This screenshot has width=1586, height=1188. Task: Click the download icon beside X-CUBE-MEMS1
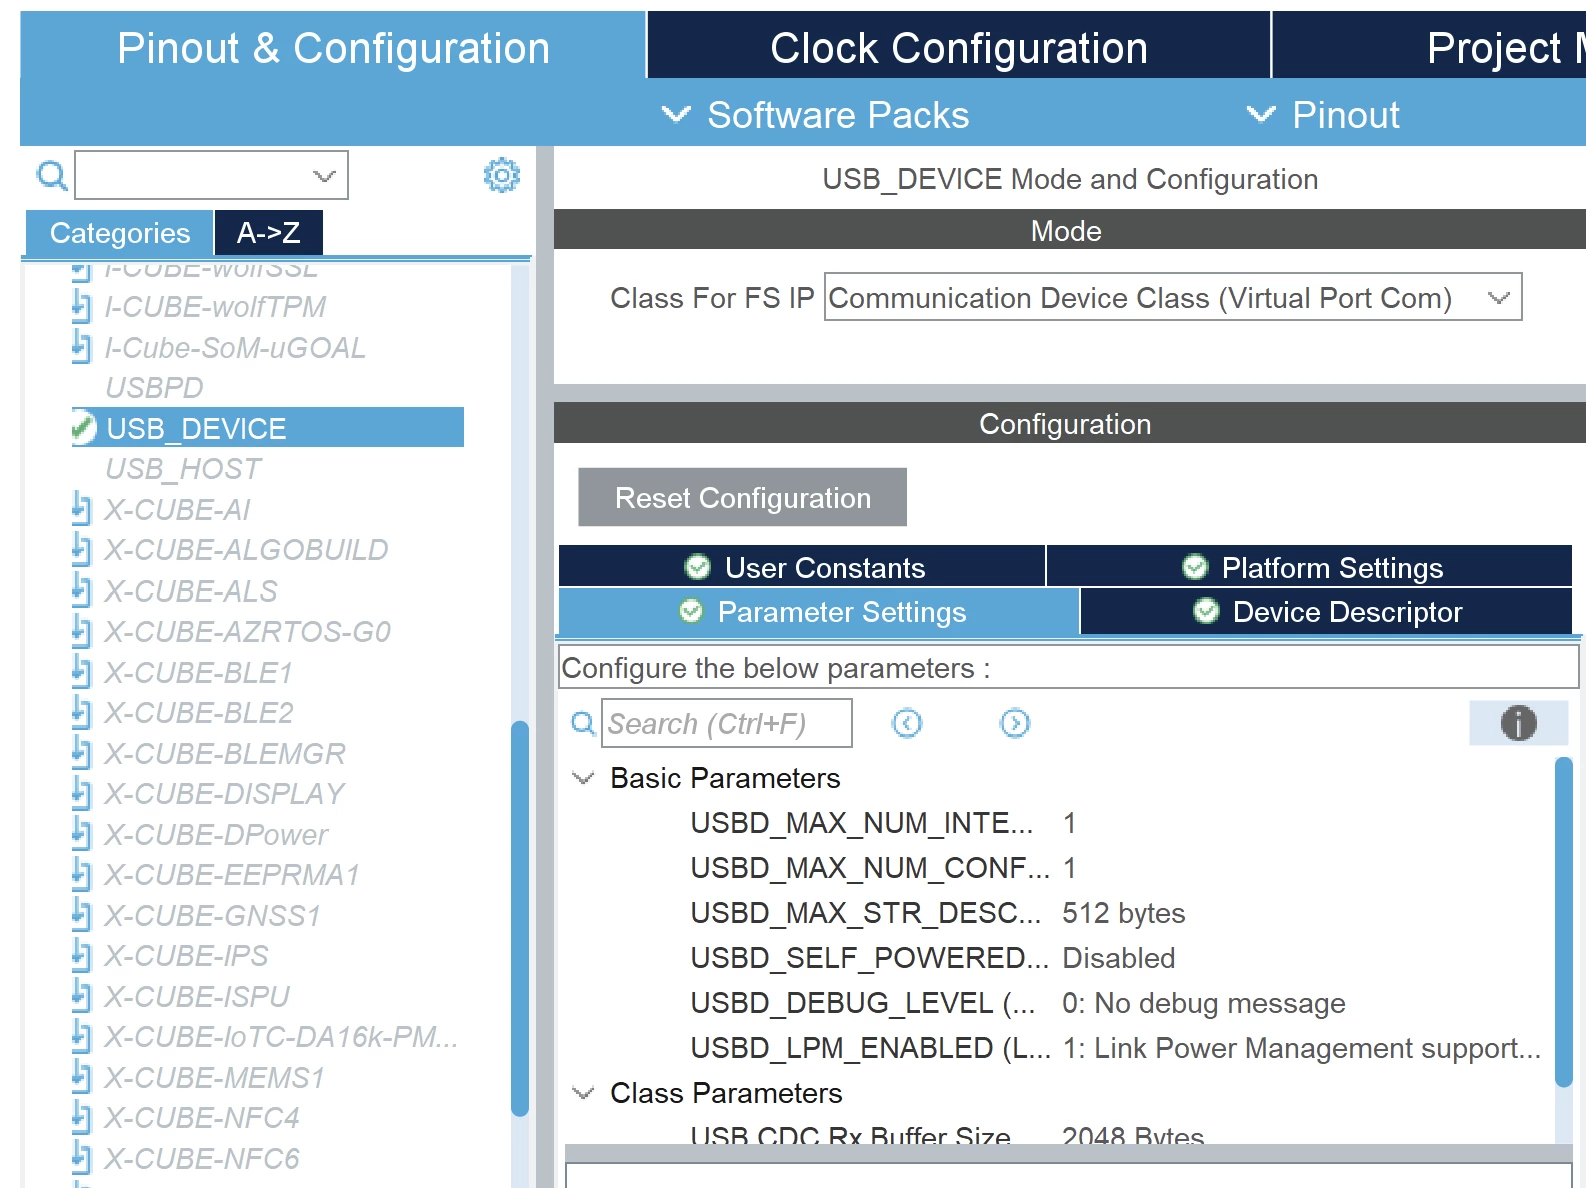[82, 1077]
